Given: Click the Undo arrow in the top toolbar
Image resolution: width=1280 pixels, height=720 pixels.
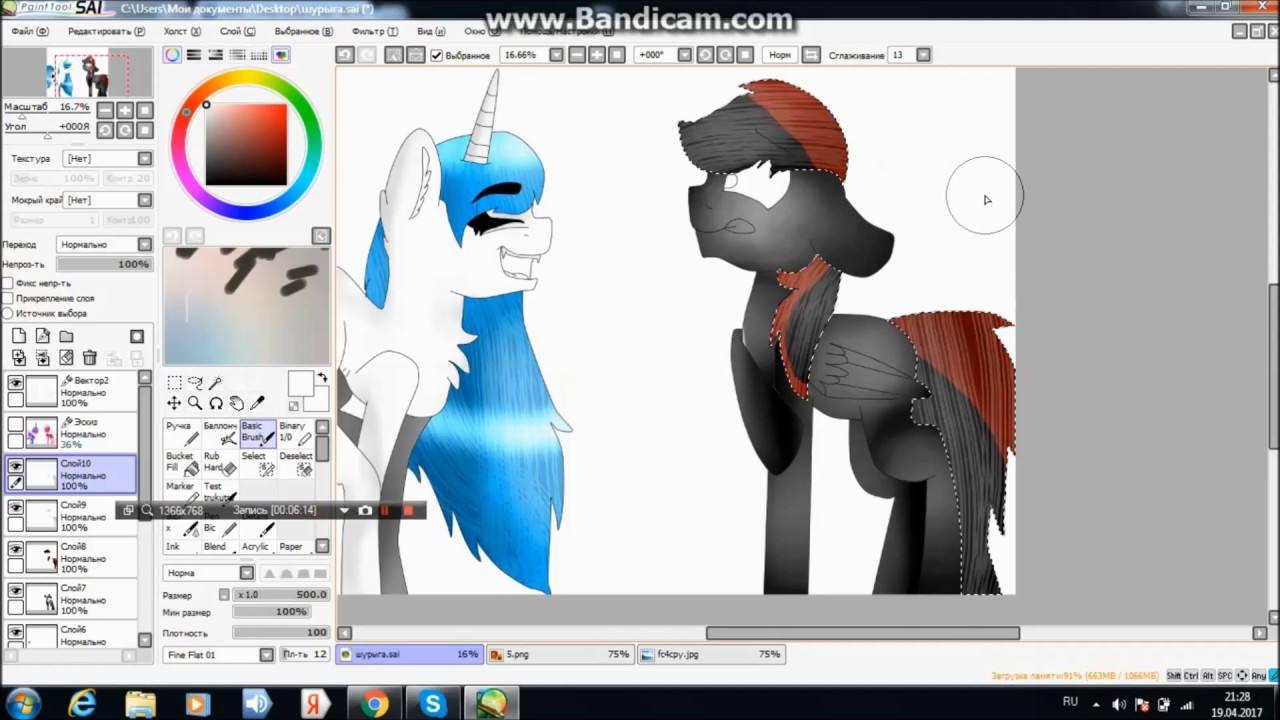Looking at the screenshot, I should 345,55.
